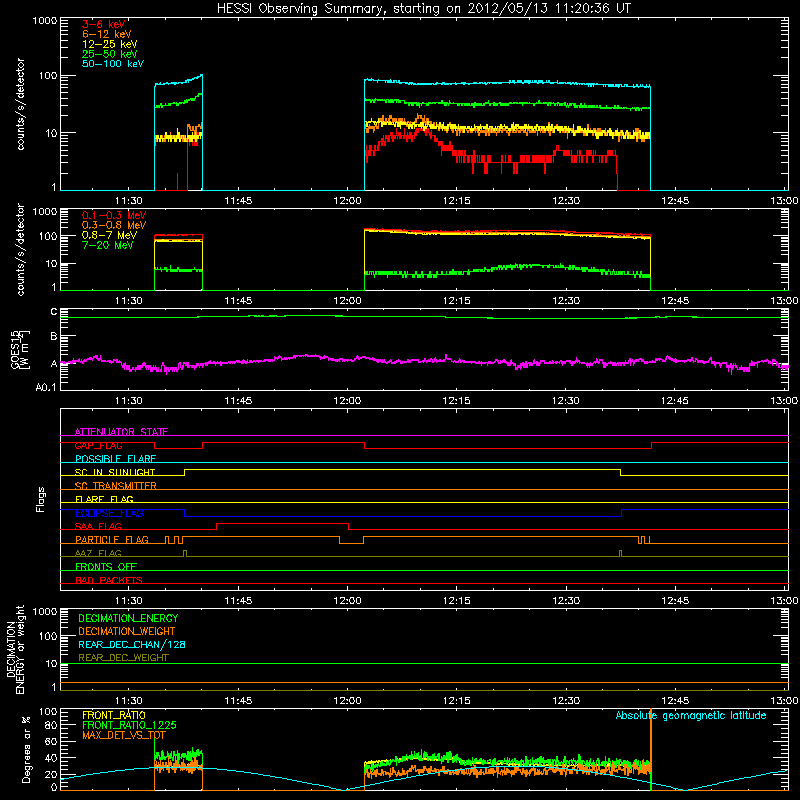Select the FLARE_FLAG label
The height and width of the screenshot is (800, 800).
(x=104, y=499)
